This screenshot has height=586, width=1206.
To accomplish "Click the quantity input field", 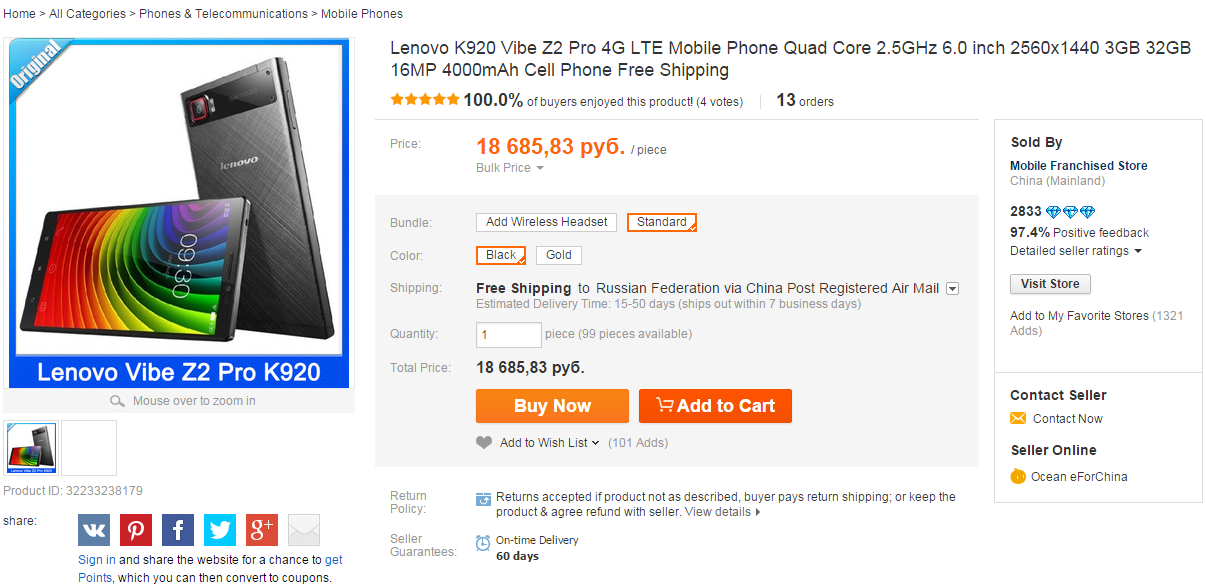I will coord(509,334).
